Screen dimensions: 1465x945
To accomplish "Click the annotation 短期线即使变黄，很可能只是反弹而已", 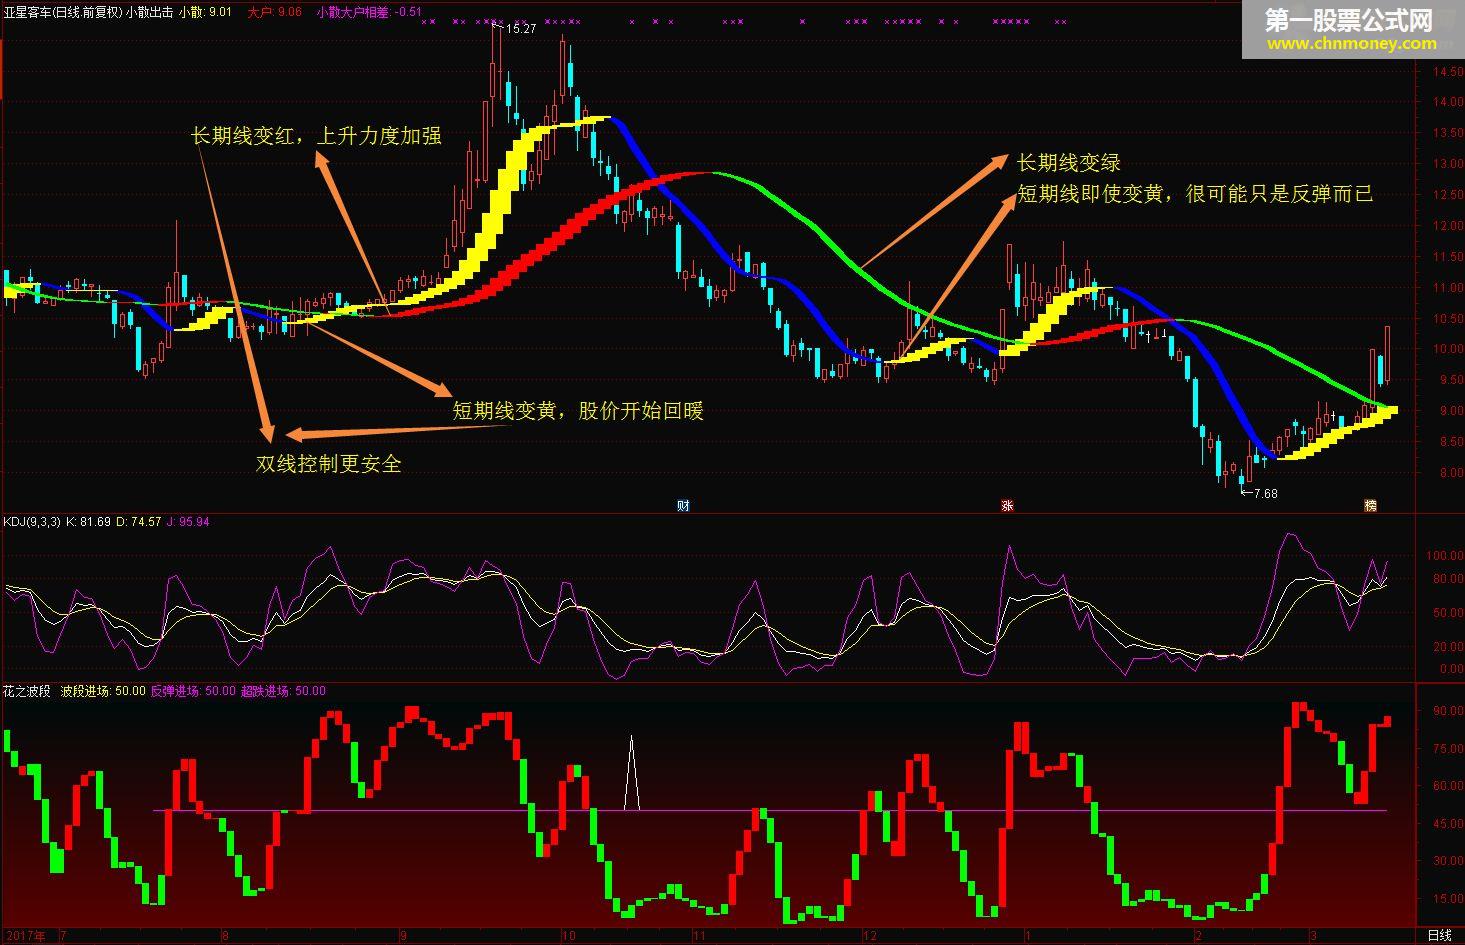I will click(x=1195, y=194).
